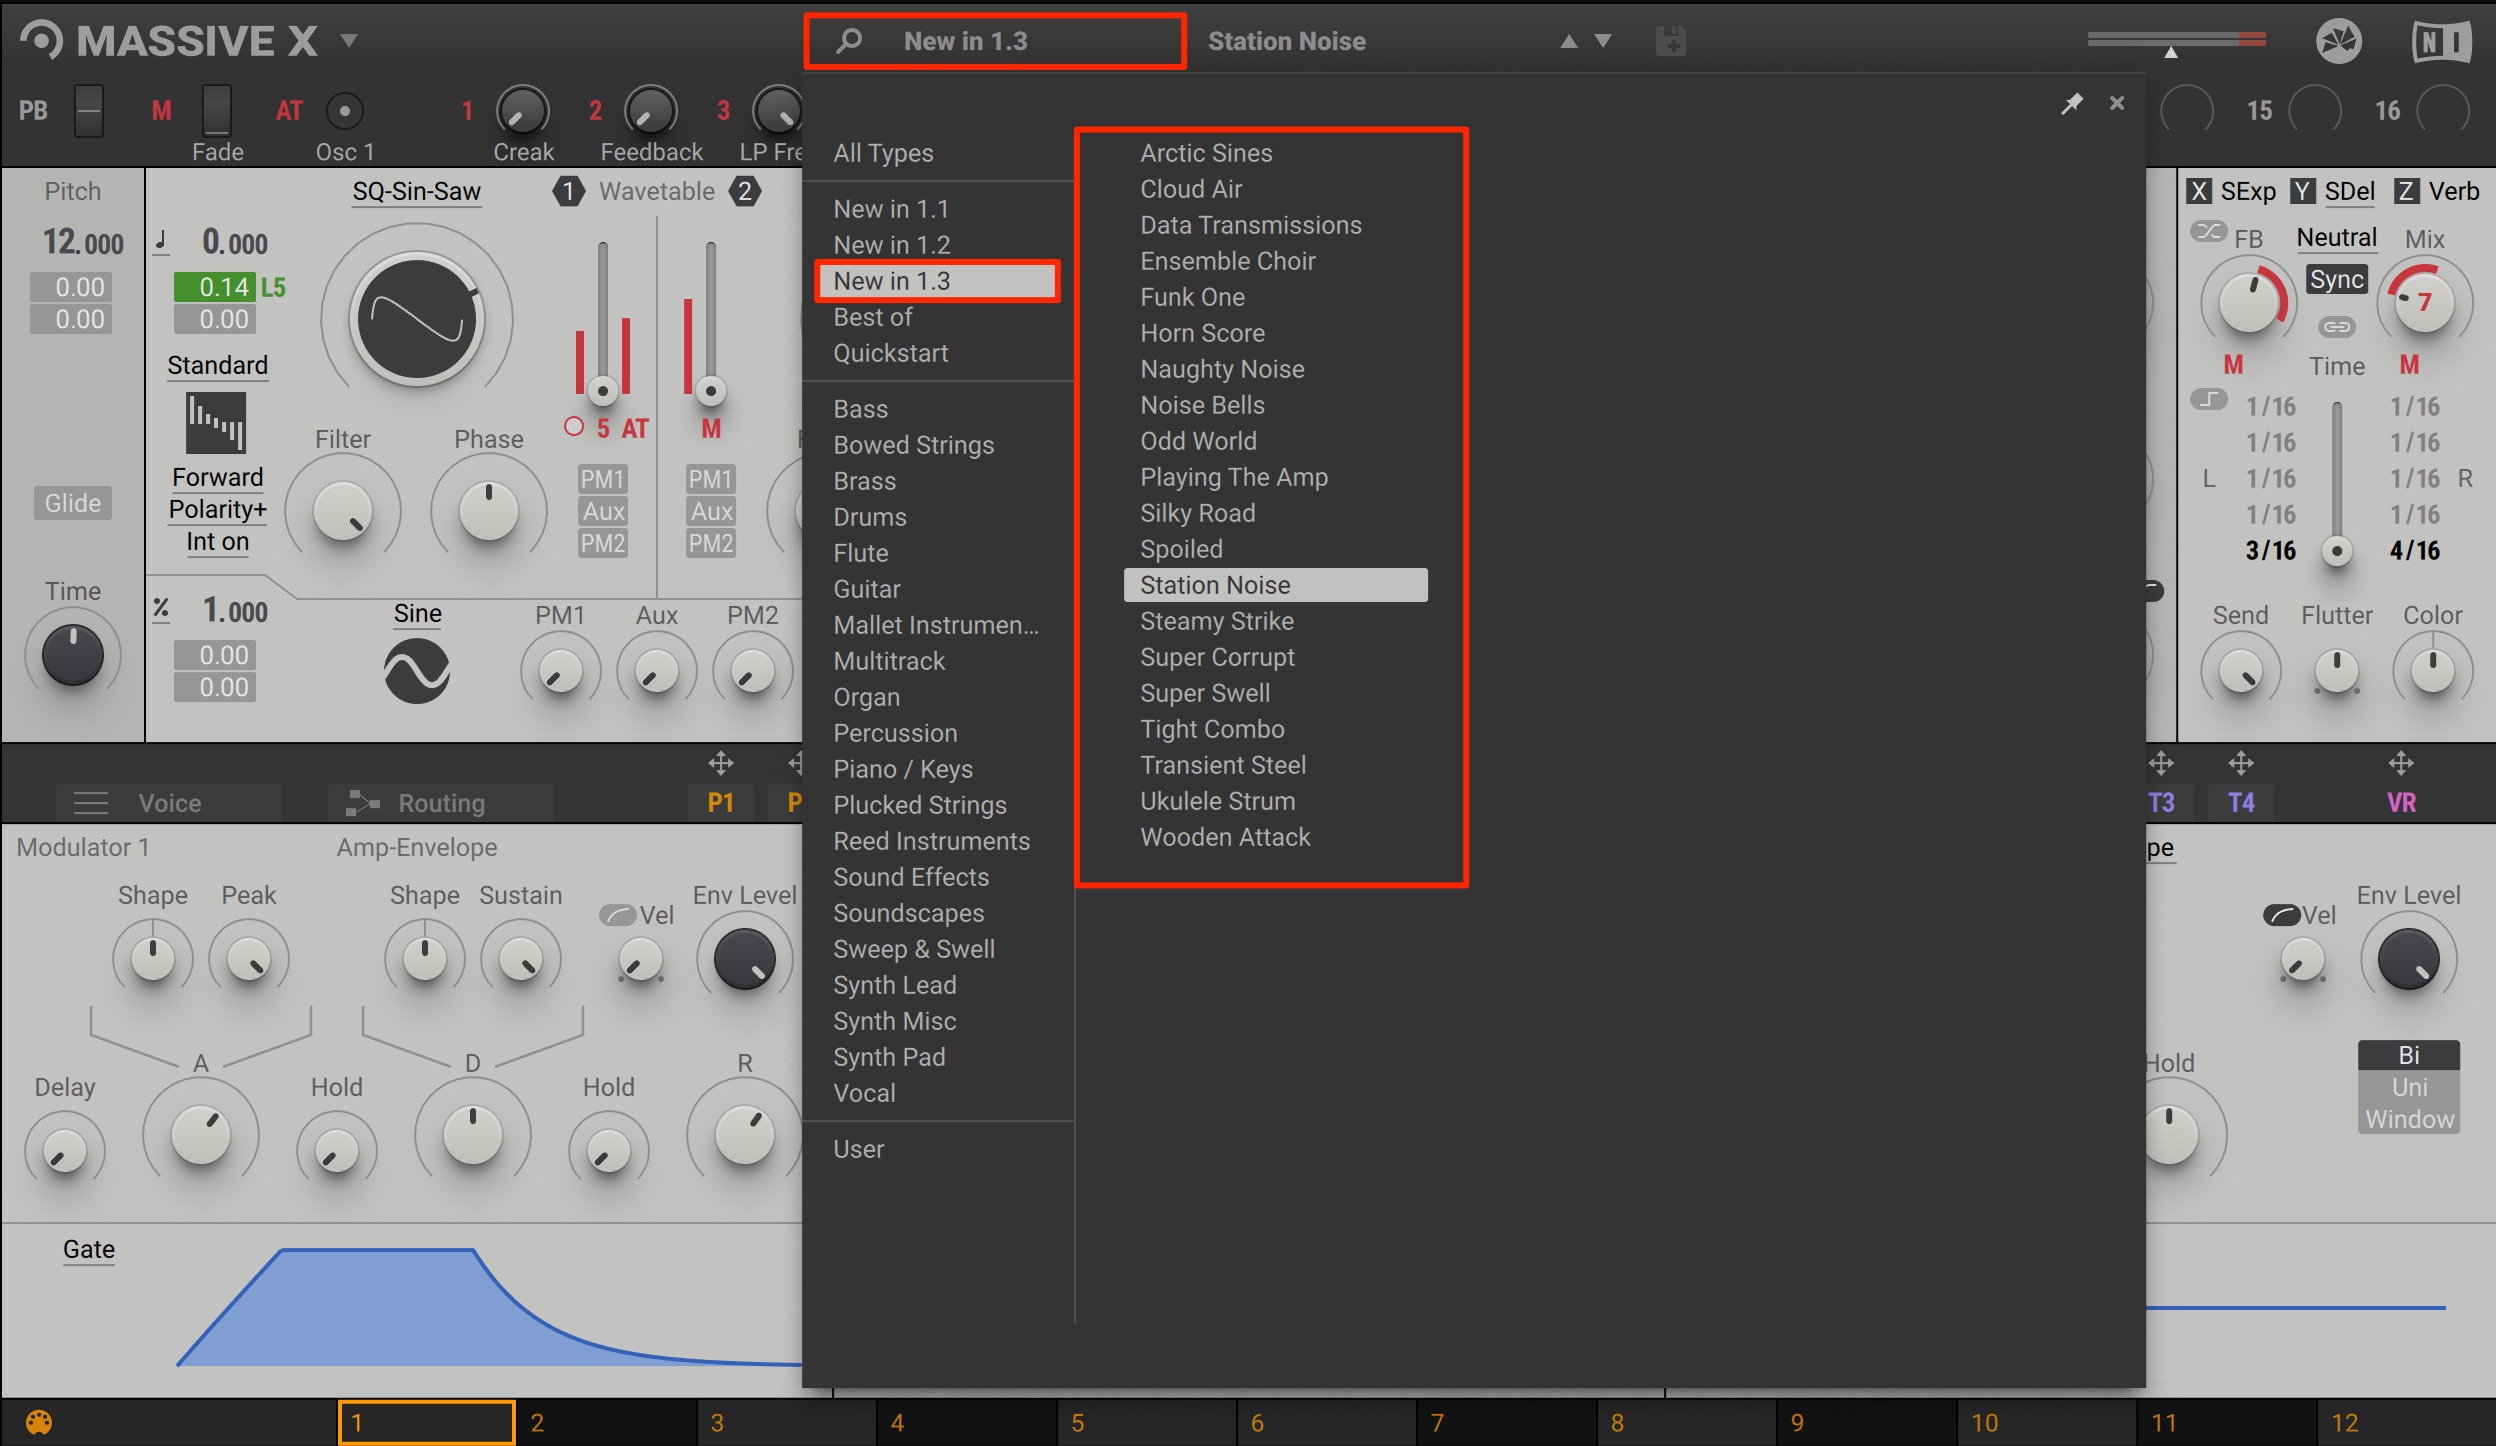Select performer slot 5 at the bottom
2496x1446 pixels.
tap(1146, 1422)
